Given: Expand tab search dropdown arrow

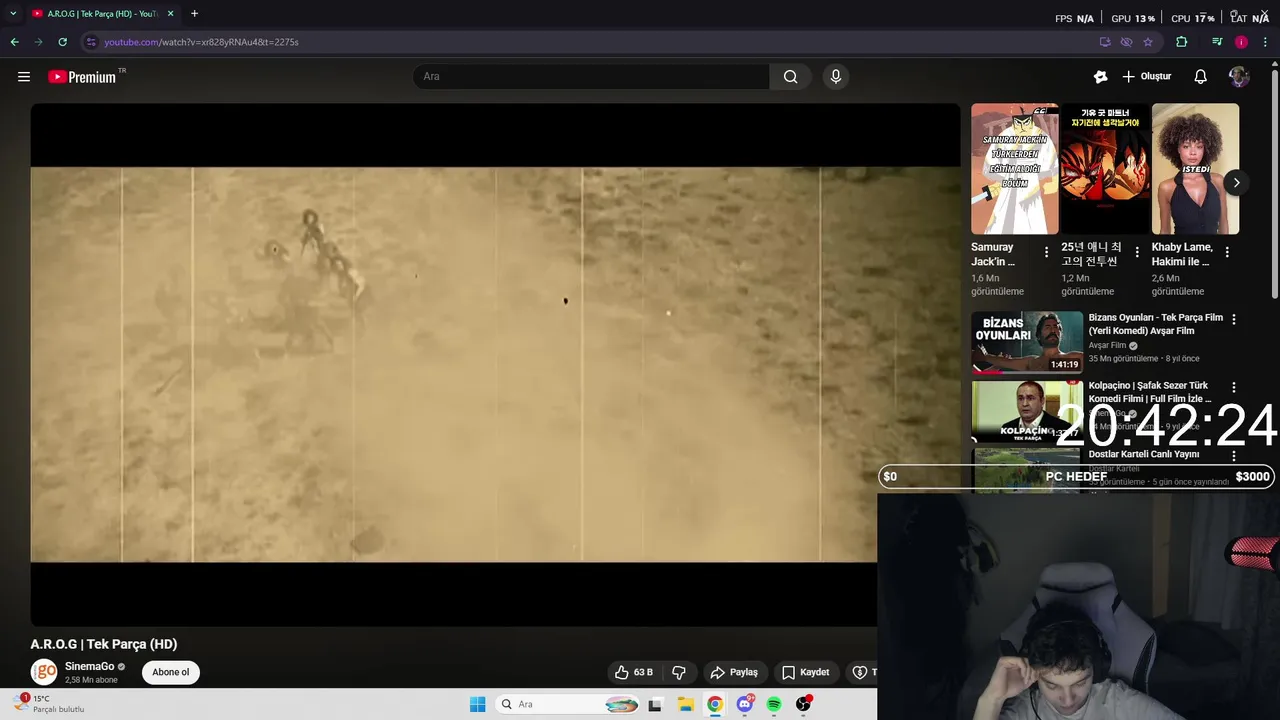Looking at the screenshot, I should pos(13,14).
